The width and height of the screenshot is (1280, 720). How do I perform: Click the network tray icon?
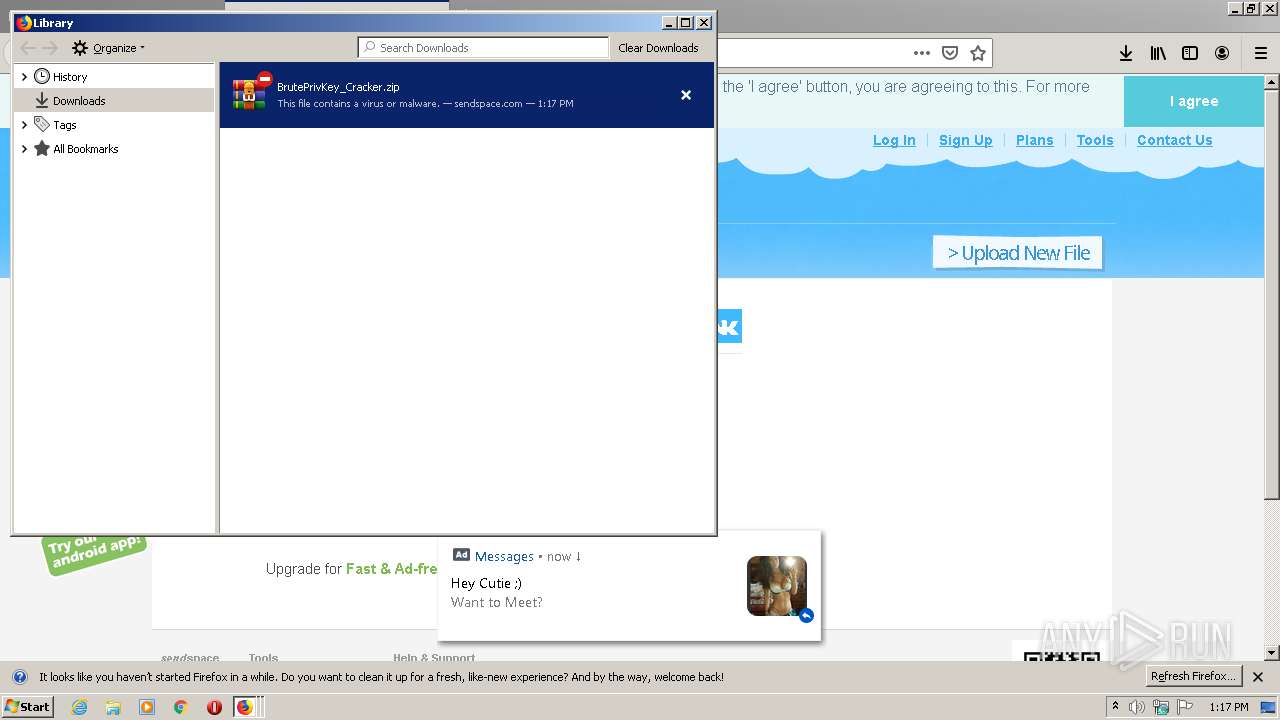[1161, 707]
